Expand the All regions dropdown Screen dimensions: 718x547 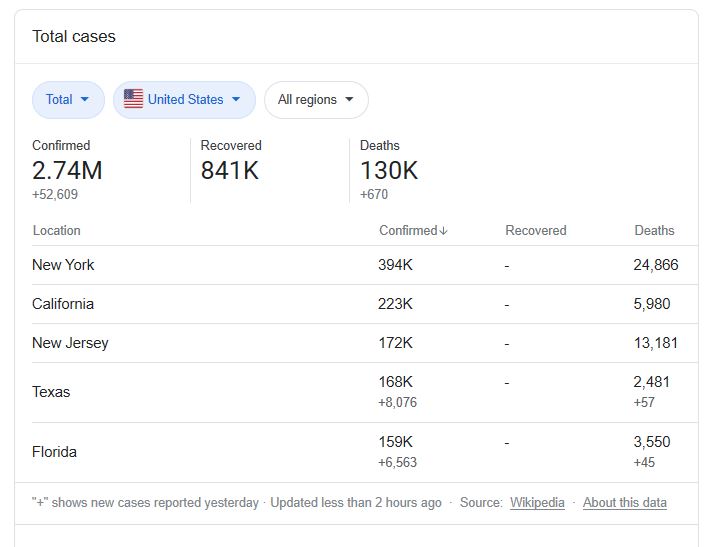(316, 100)
